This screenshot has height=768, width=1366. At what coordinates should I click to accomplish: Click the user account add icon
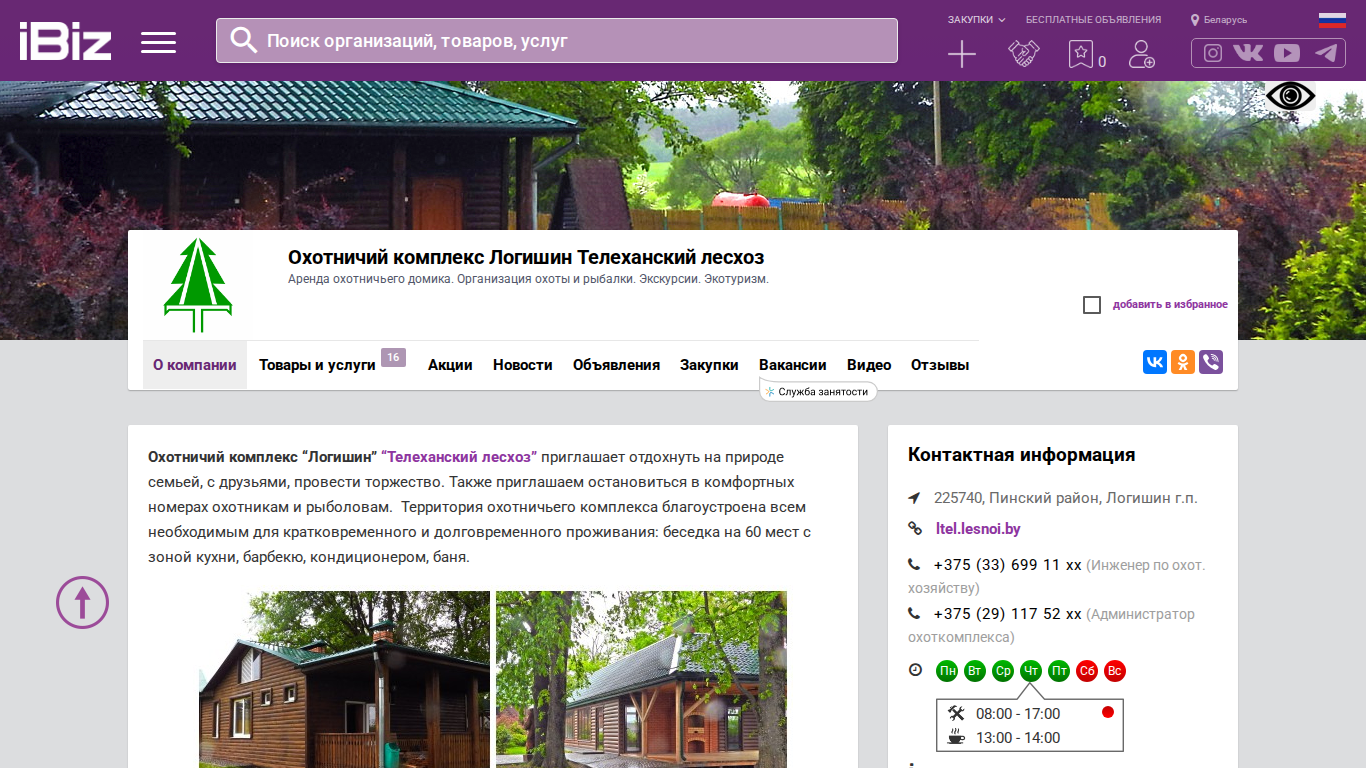[1141, 54]
